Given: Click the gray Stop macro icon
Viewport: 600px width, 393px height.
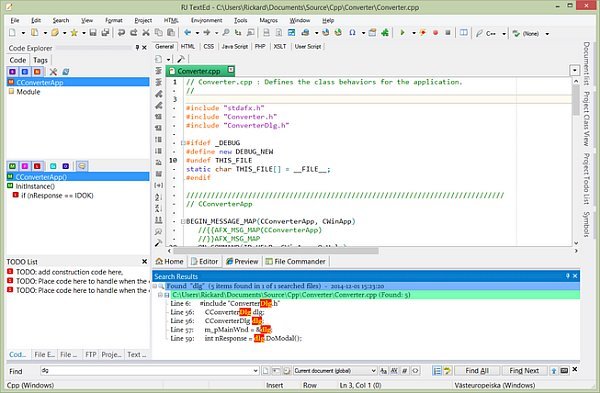Looking at the screenshot, I should [448, 33].
